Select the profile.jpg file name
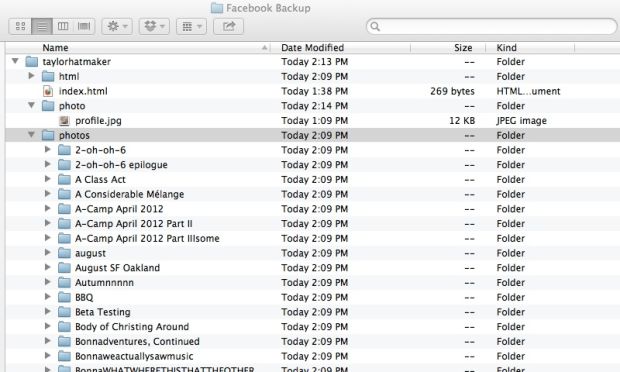620x372 pixels. click(98, 121)
